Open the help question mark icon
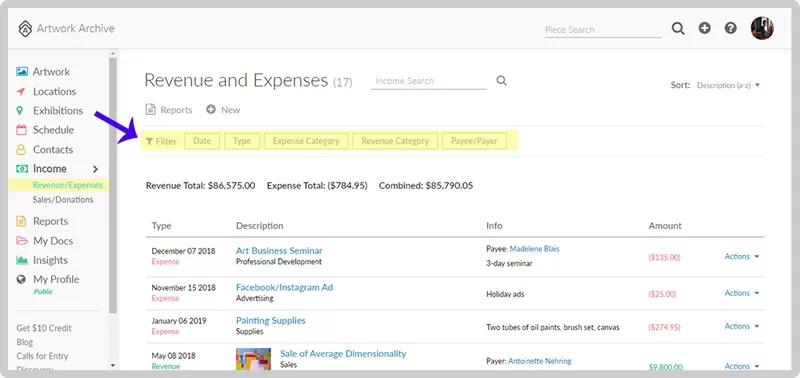Viewport: 800px width, 378px height. tap(731, 29)
